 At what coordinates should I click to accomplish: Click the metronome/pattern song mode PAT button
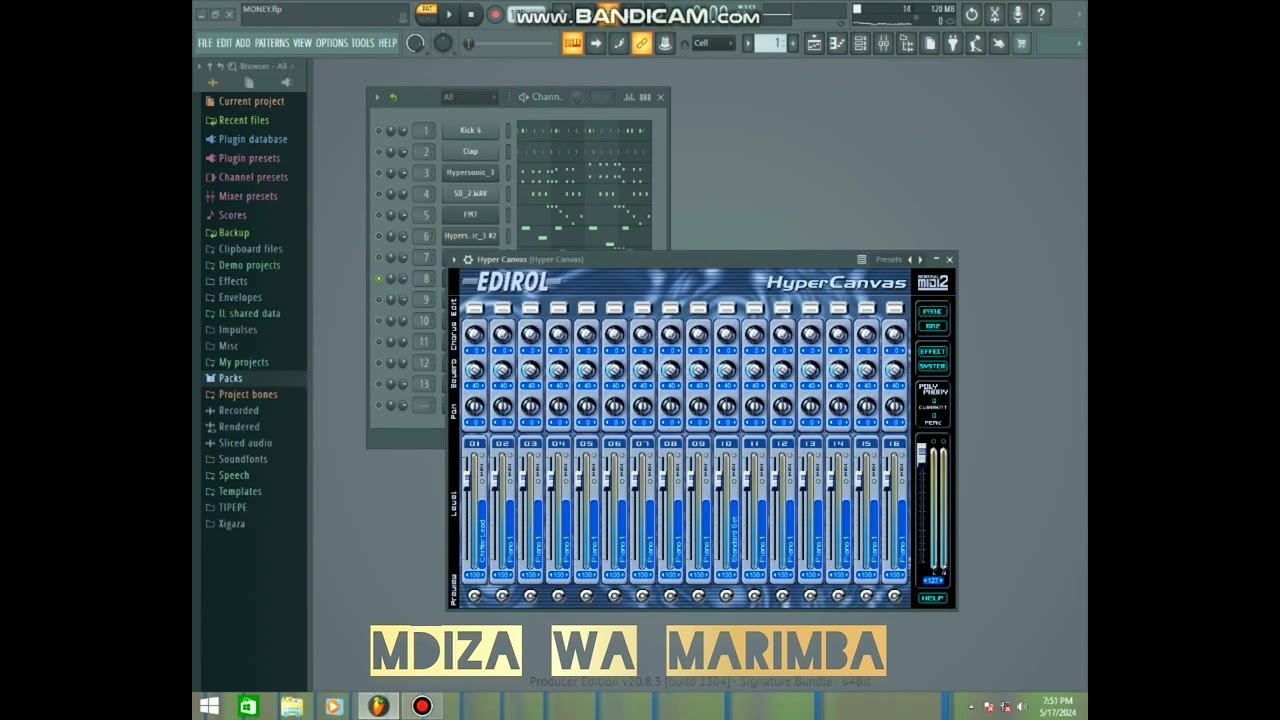point(427,11)
